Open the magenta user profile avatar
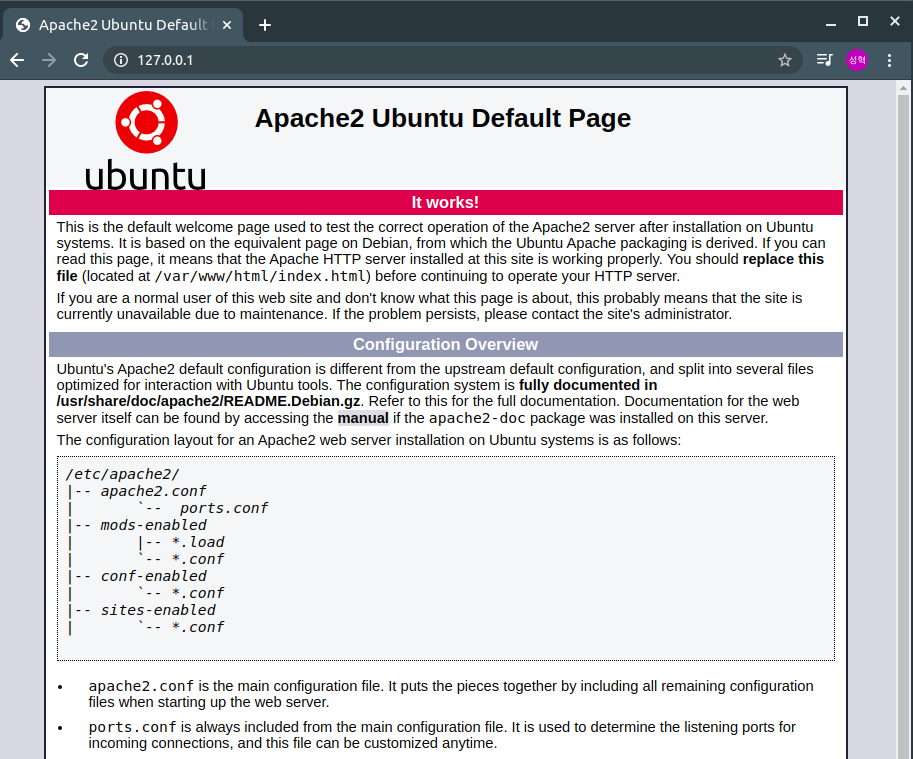 point(857,60)
